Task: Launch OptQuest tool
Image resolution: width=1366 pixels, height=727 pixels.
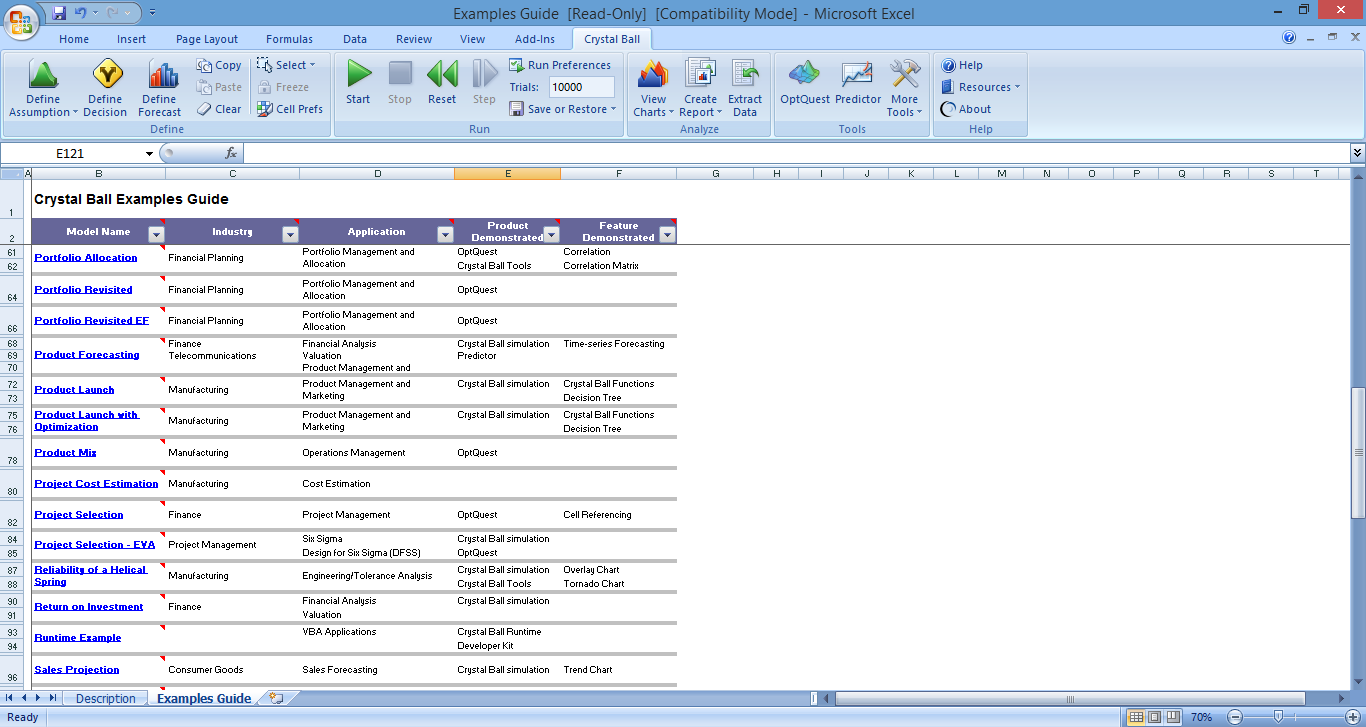Action: pyautogui.click(x=805, y=82)
